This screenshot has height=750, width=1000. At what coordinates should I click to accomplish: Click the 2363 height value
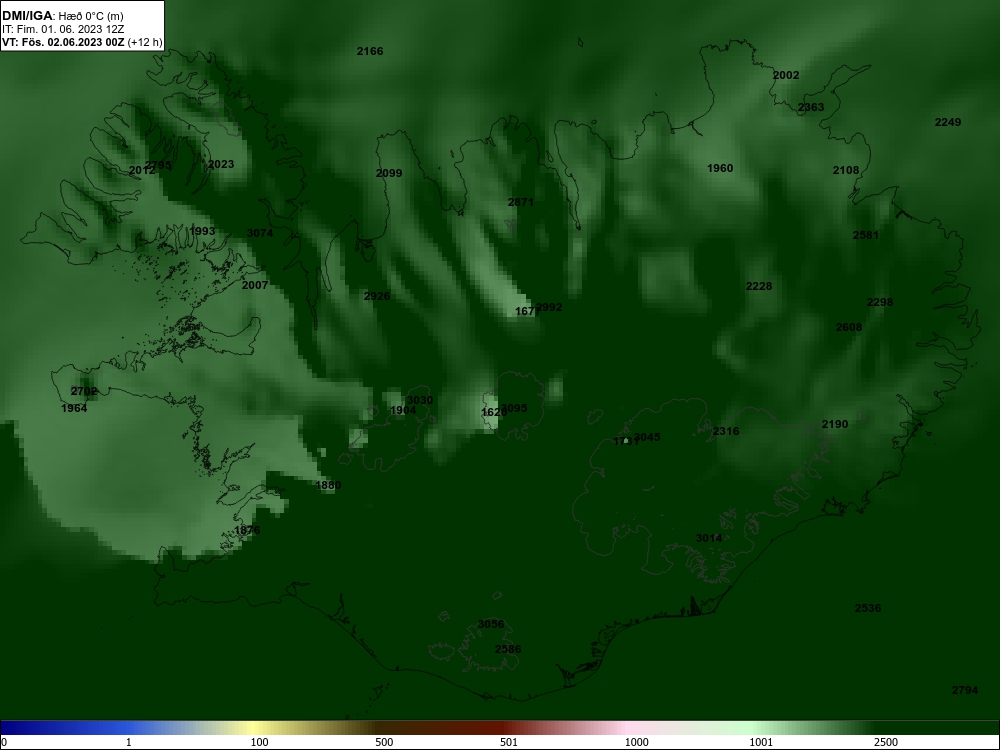click(x=811, y=107)
